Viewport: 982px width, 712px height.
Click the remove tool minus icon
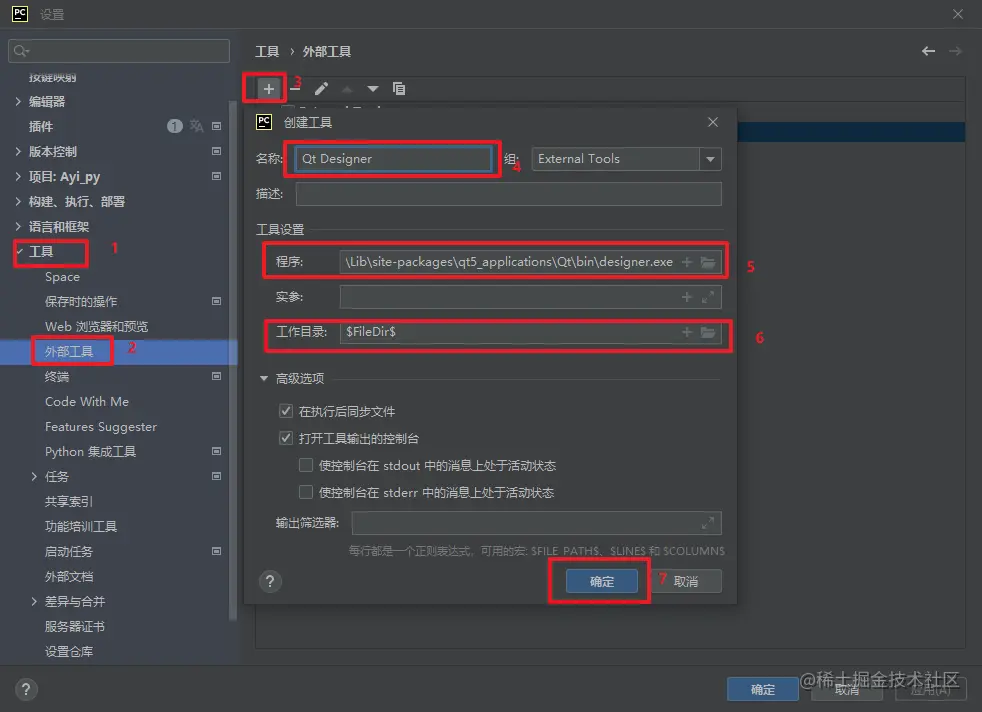[x=295, y=89]
